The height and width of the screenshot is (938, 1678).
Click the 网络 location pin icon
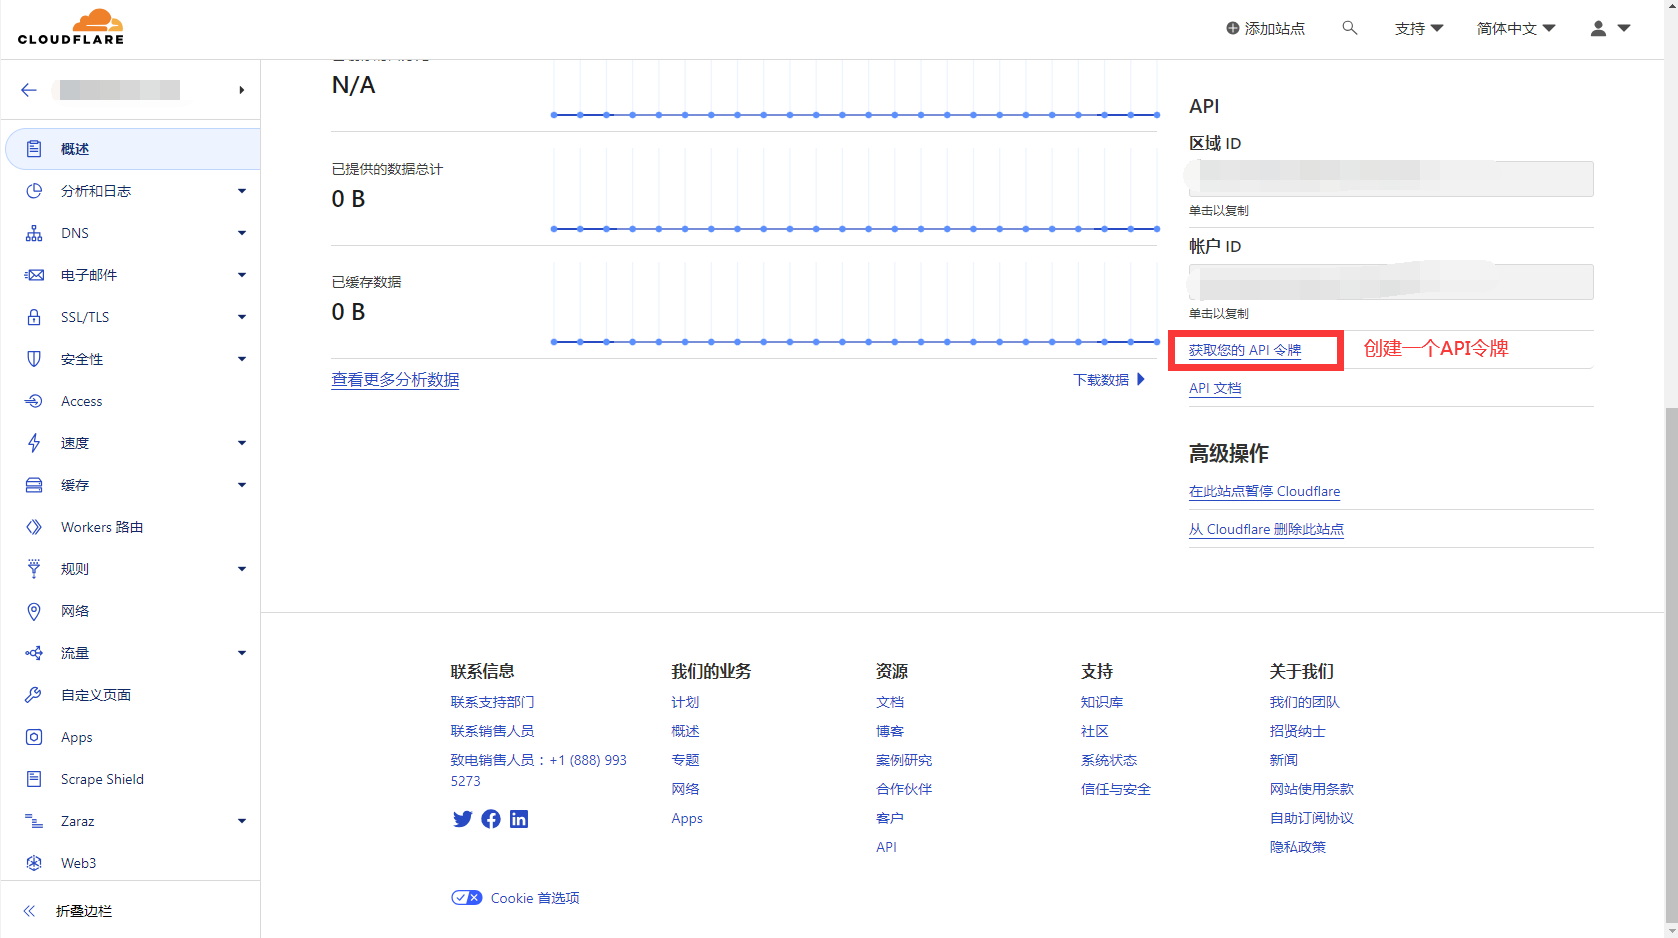tap(34, 611)
